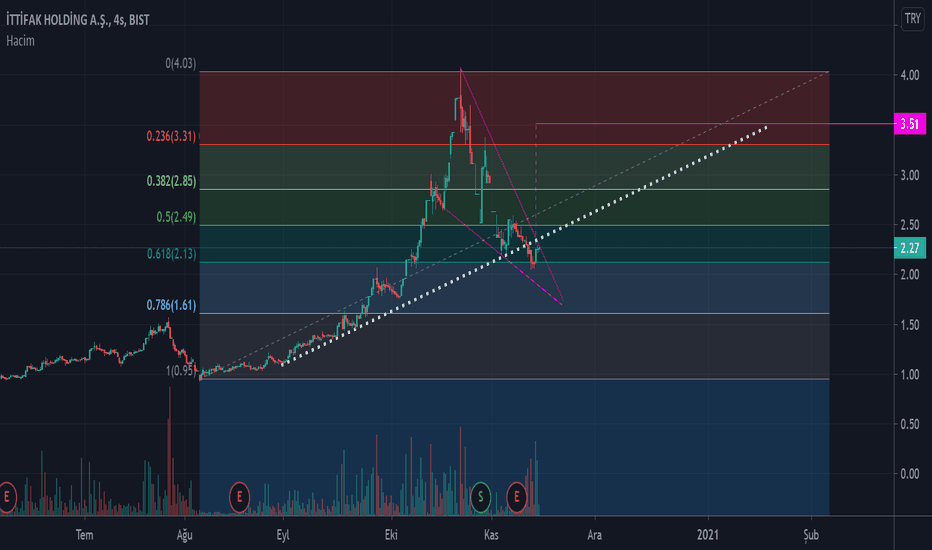The width and height of the screenshot is (932, 550).
Task: Click the Ağu month label on time axis
Action: point(184,535)
